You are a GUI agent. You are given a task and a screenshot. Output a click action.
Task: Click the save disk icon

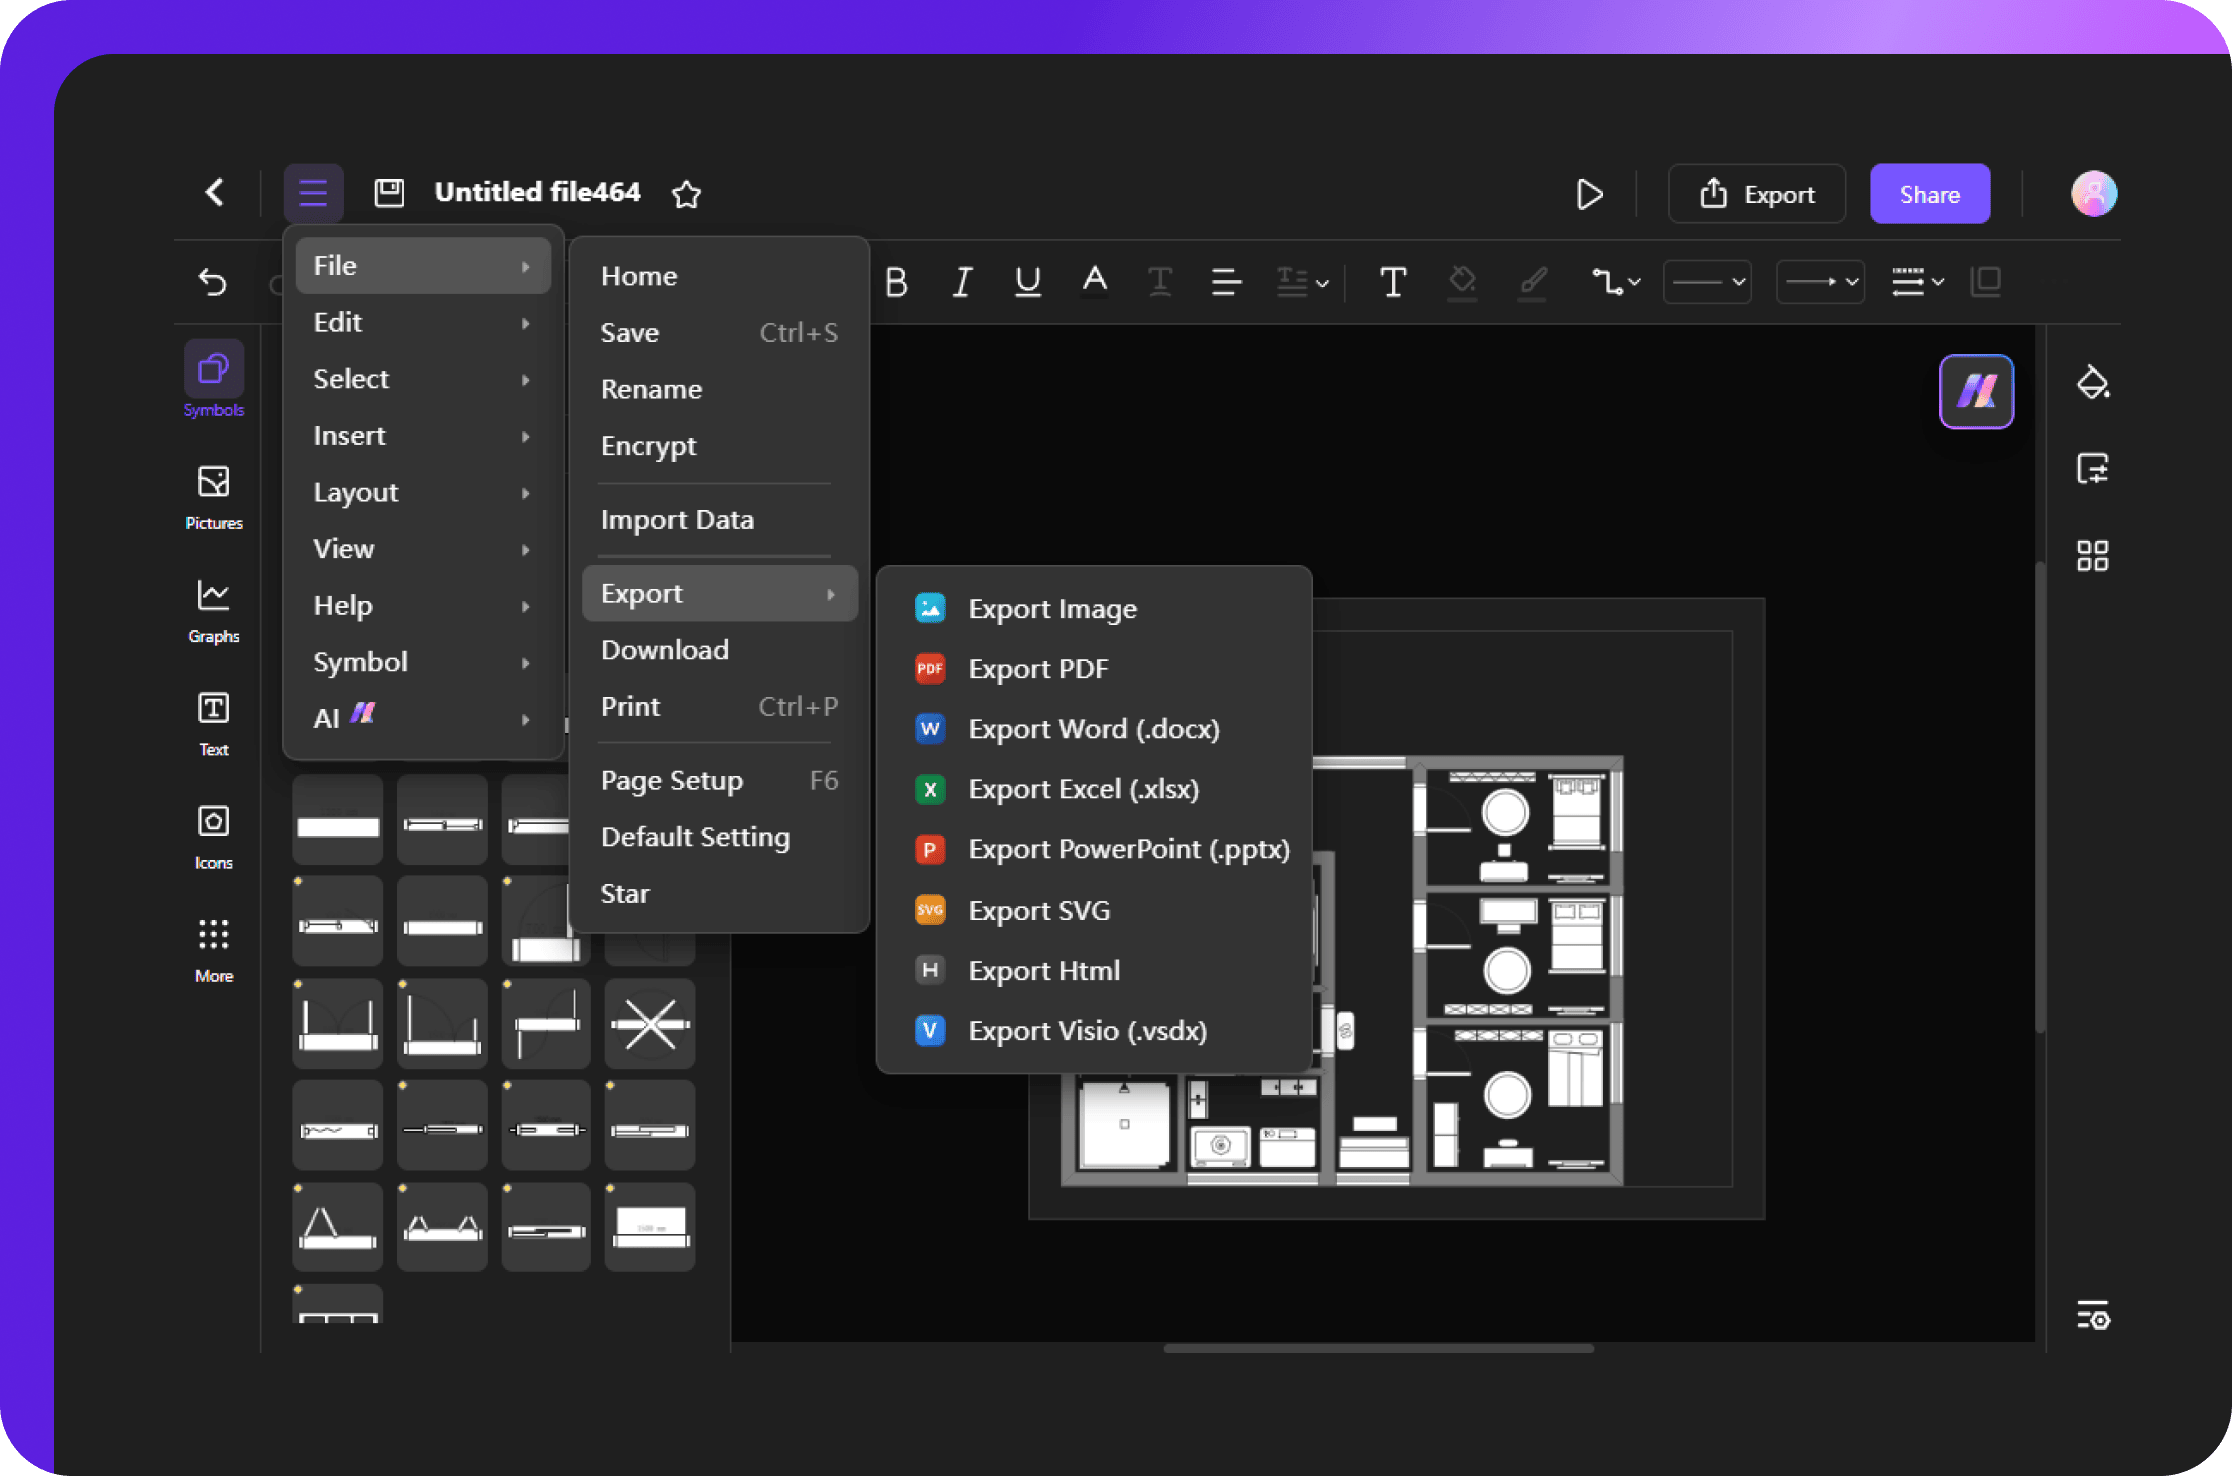[x=389, y=192]
